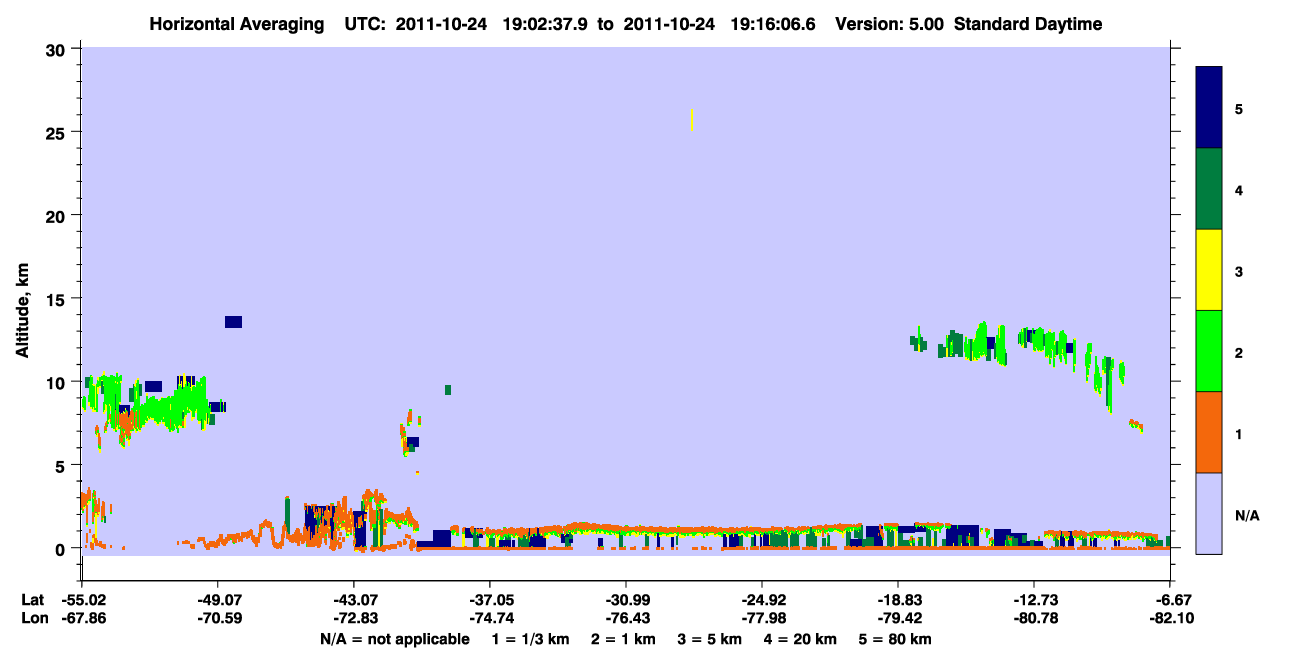The height and width of the screenshot is (667, 1300).
Task: Click the dark green colorbar segment labeled 4
Action: (1209, 189)
